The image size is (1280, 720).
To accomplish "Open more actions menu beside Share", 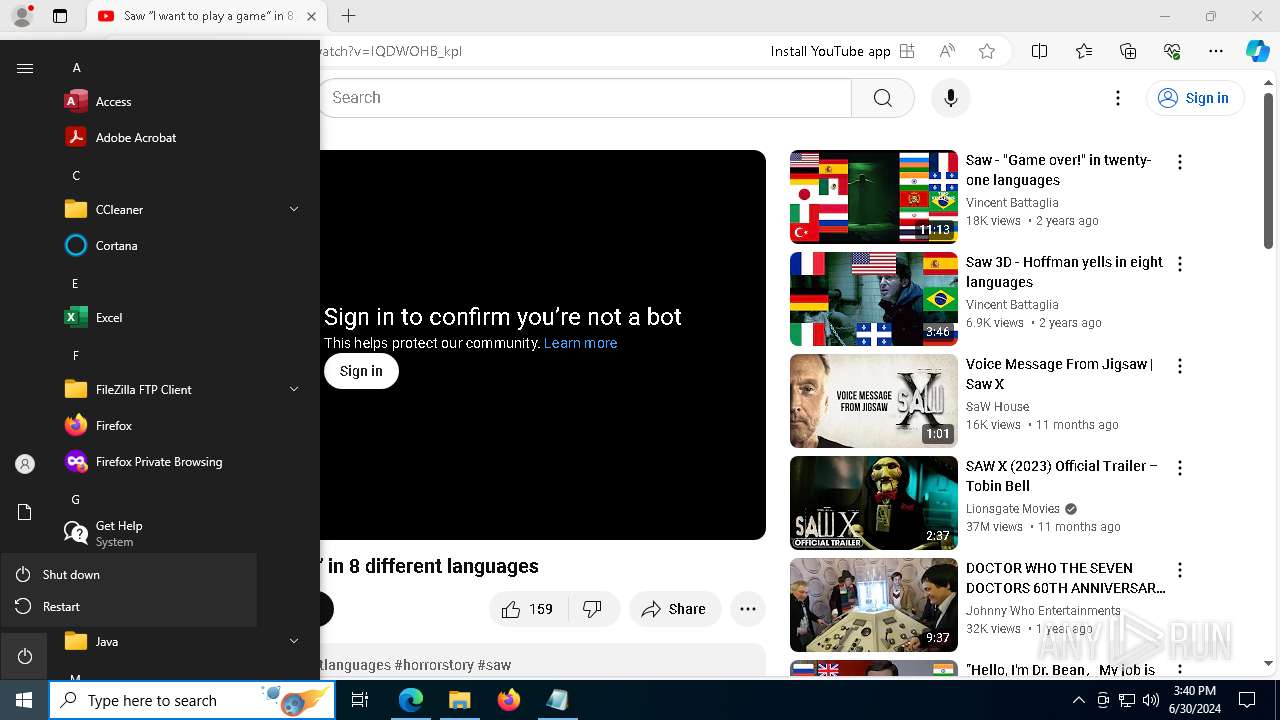I will pyautogui.click(x=748, y=609).
